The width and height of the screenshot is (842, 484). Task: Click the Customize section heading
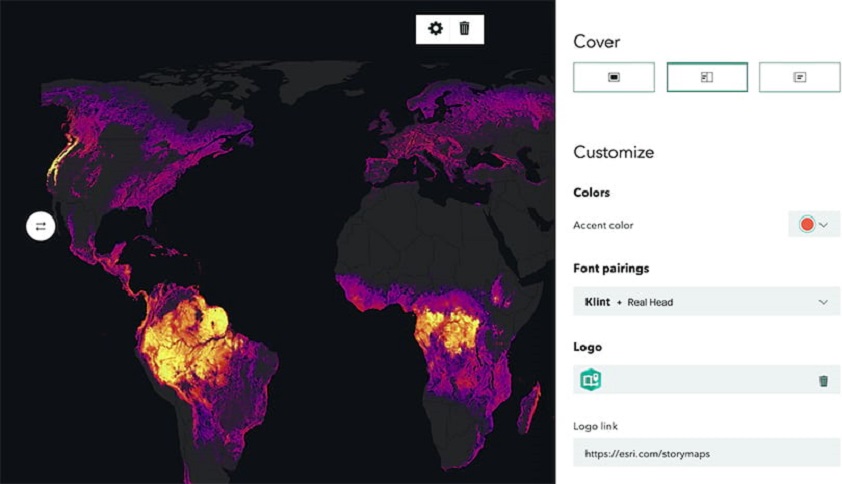coord(614,152)
